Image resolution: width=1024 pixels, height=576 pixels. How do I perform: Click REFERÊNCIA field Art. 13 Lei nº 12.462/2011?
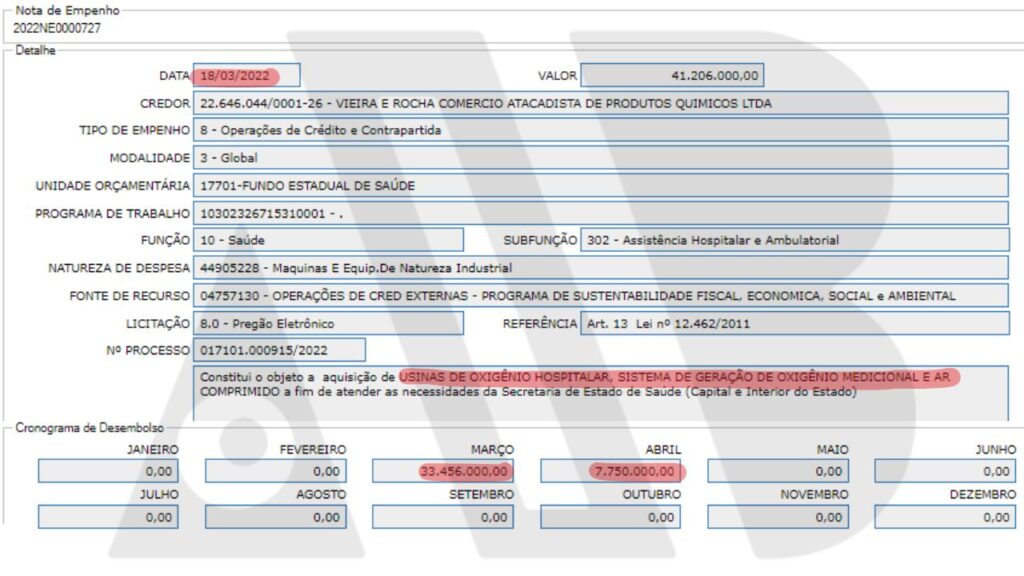pyautogui.click(x=795, y=323)
